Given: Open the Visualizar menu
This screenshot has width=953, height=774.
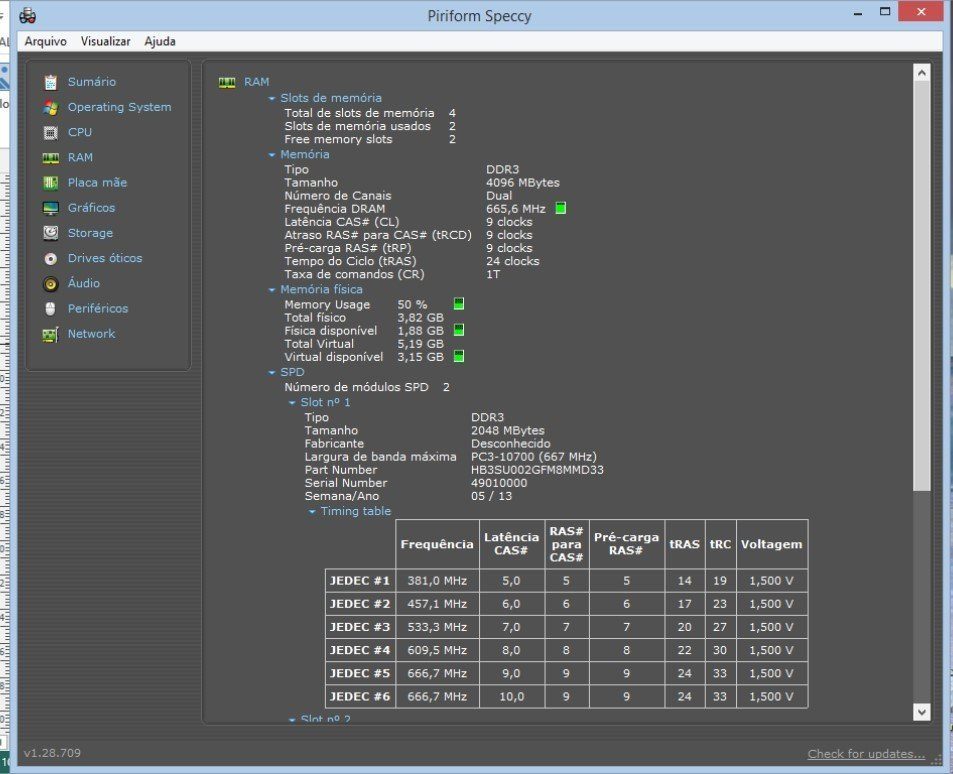Looking at the screenshot, I should pyautogui.click(x=105, y=41).
